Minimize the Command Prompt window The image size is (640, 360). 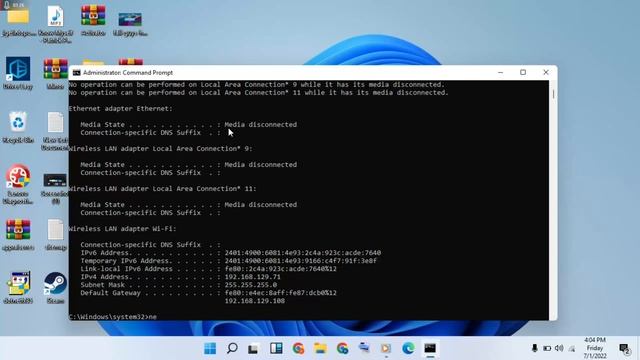pyautogui.click(x=500, y=72)
